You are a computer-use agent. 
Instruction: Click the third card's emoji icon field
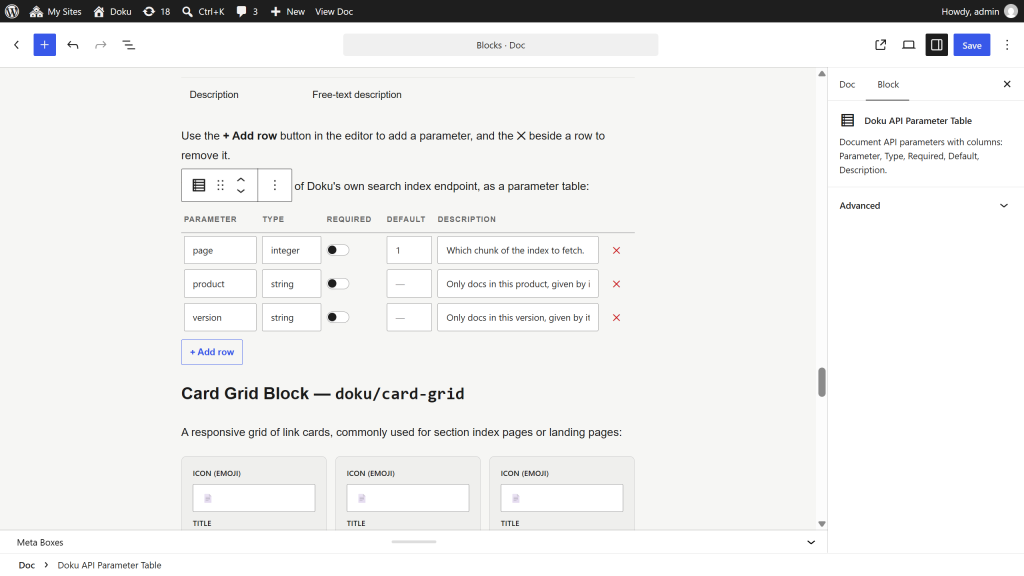[562, 498]
